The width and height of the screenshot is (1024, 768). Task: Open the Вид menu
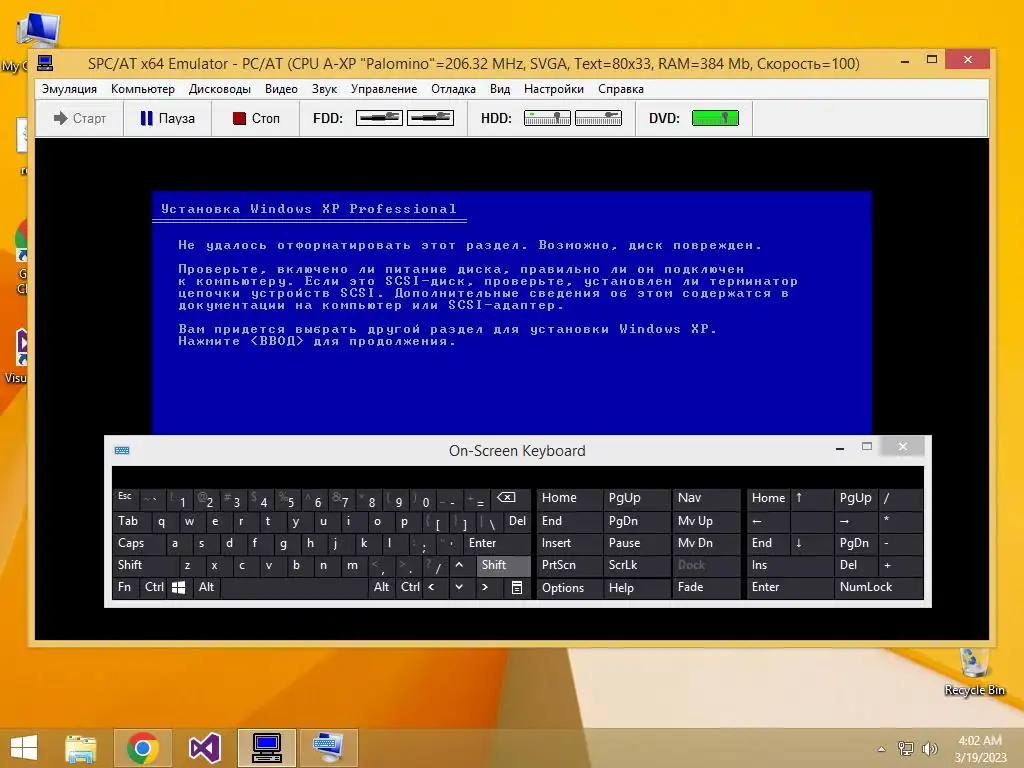pos(500,89)
